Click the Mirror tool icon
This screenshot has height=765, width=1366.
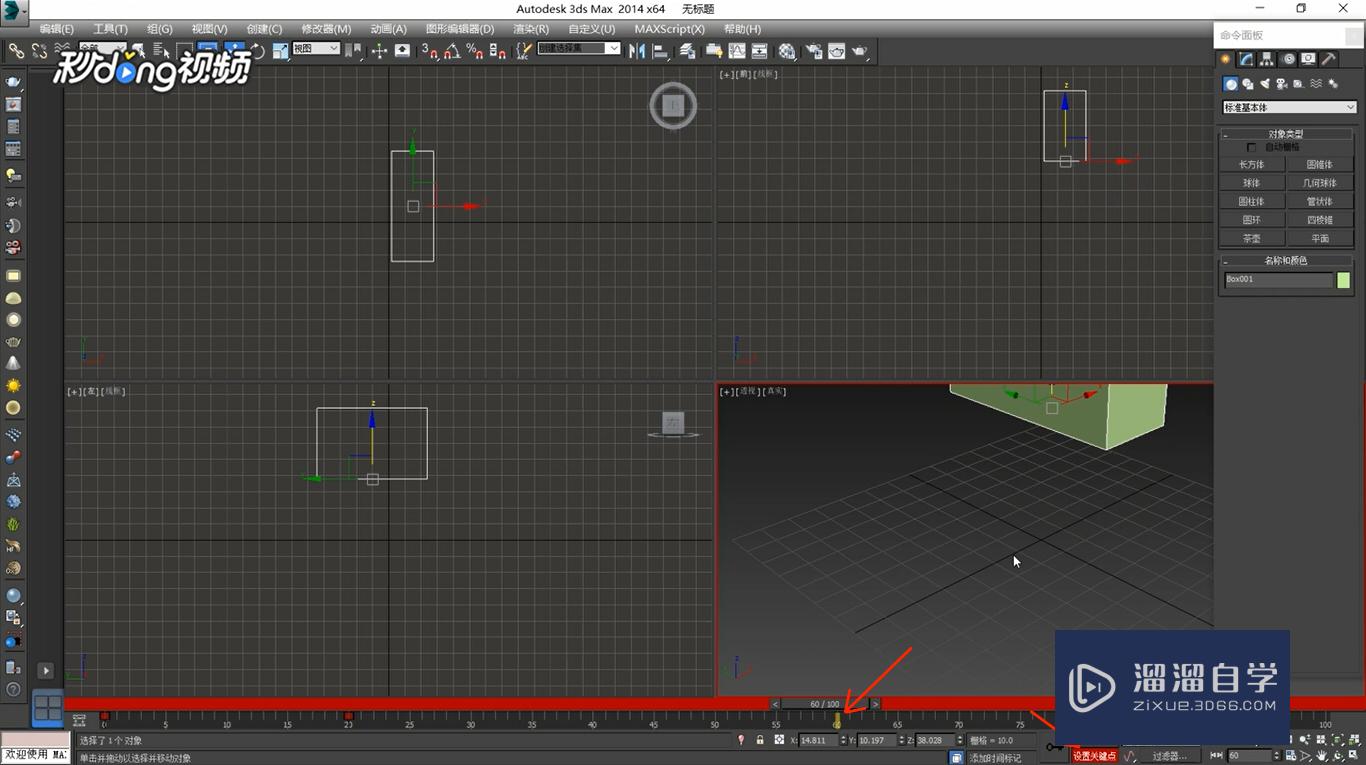[x=637, y=50]
